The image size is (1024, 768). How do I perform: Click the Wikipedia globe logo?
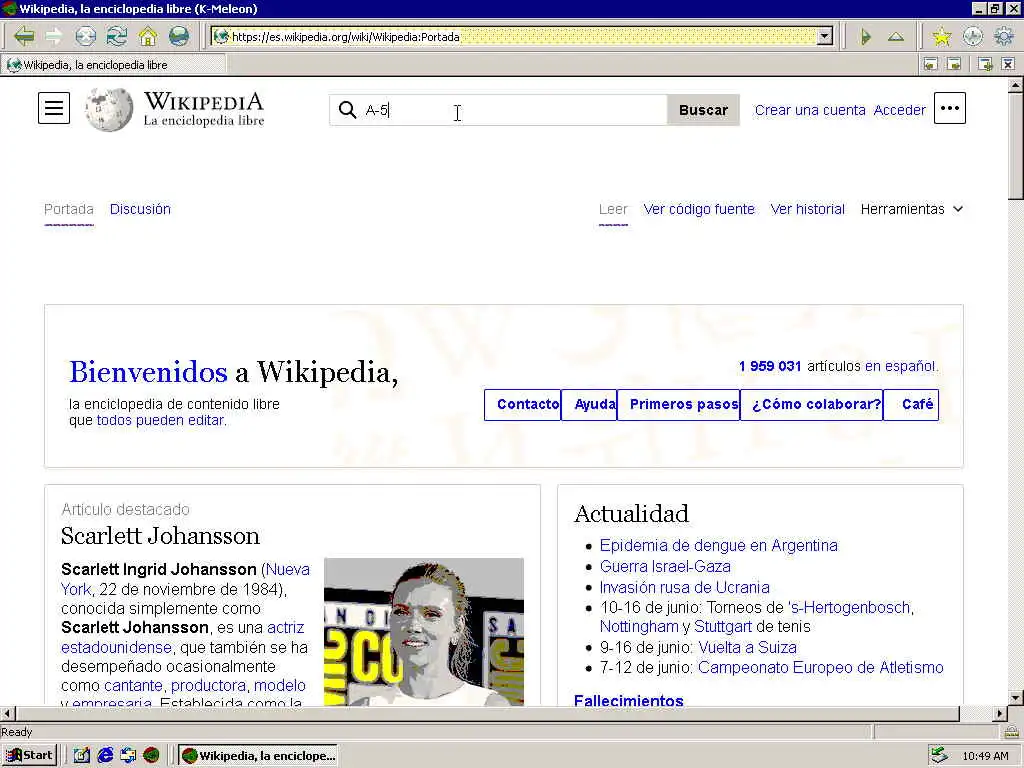coord(109,109)
